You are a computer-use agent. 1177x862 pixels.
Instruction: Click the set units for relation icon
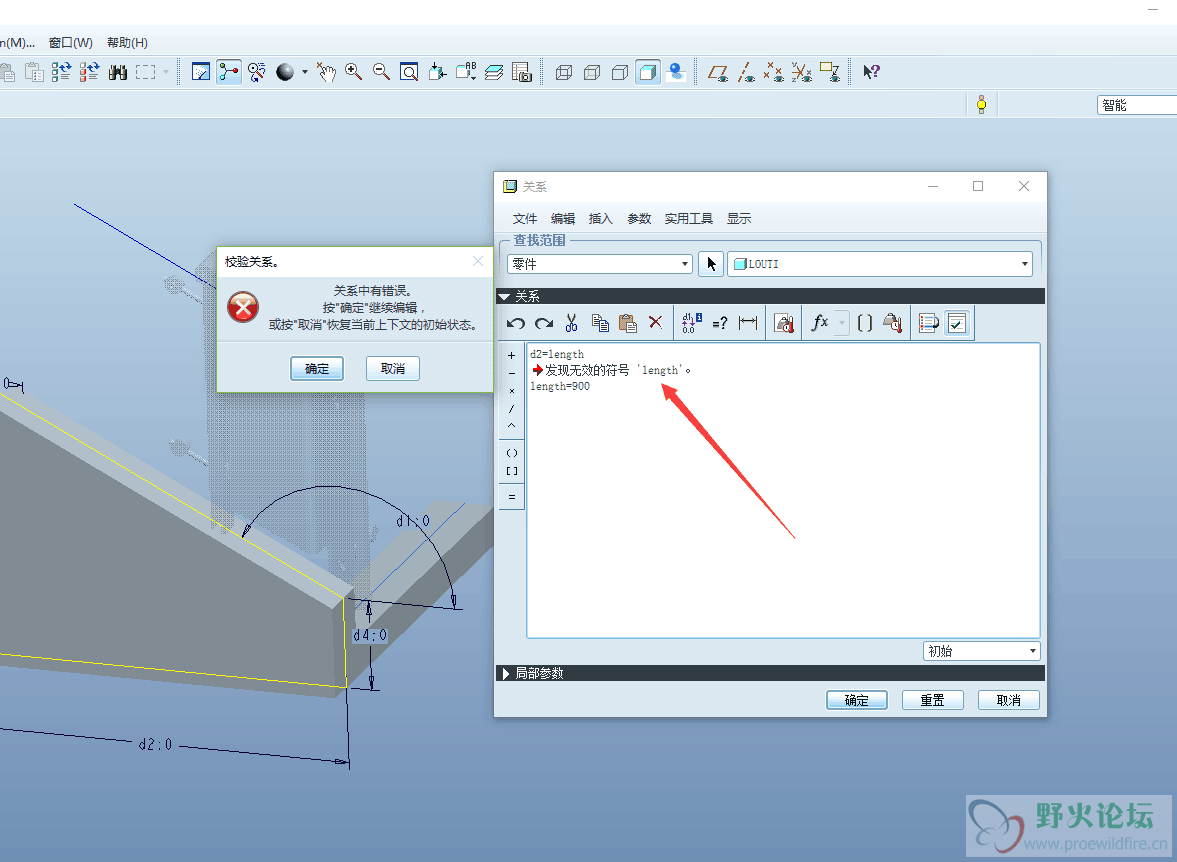click(x=784, y=324)
